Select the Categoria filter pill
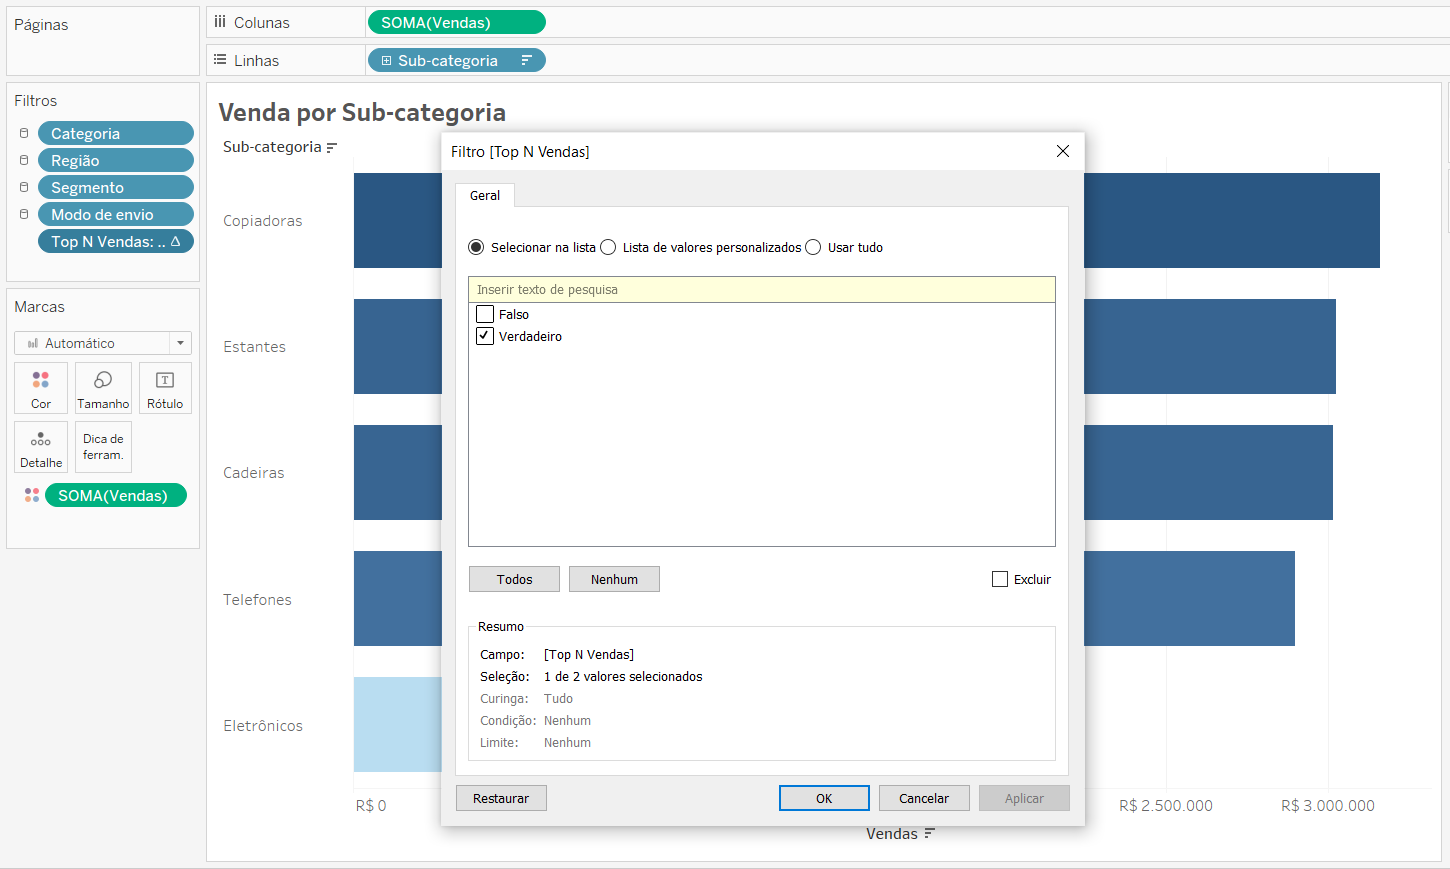 click(116, 133)
